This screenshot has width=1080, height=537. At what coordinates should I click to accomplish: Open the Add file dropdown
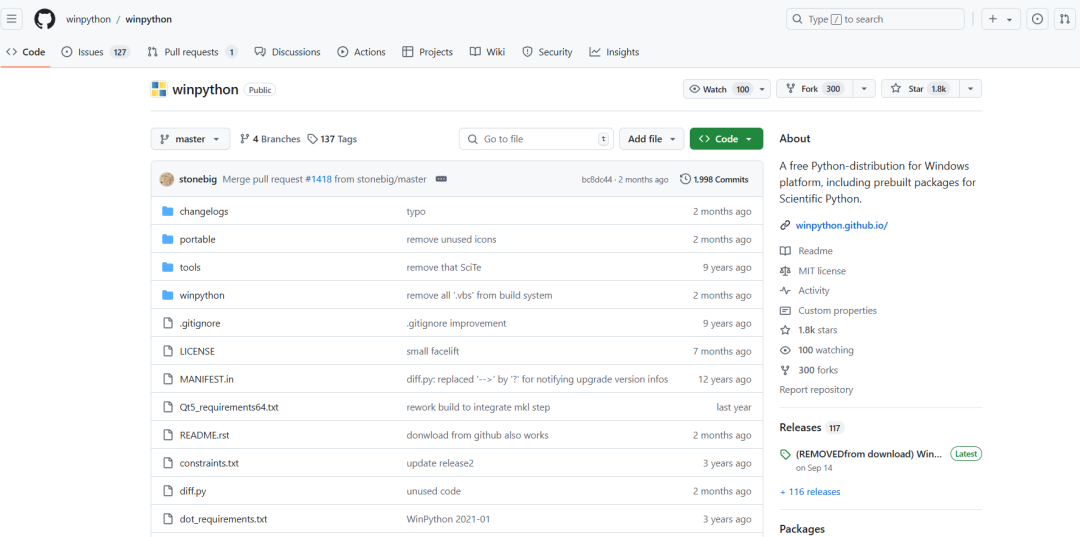tap(653, 139)
